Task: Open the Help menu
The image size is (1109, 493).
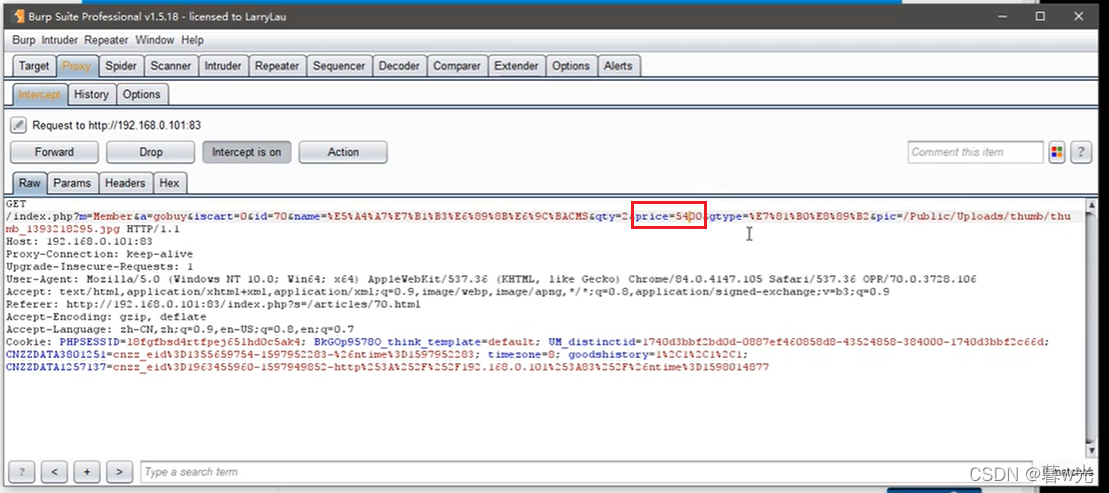Action: [x=192, y=40]
